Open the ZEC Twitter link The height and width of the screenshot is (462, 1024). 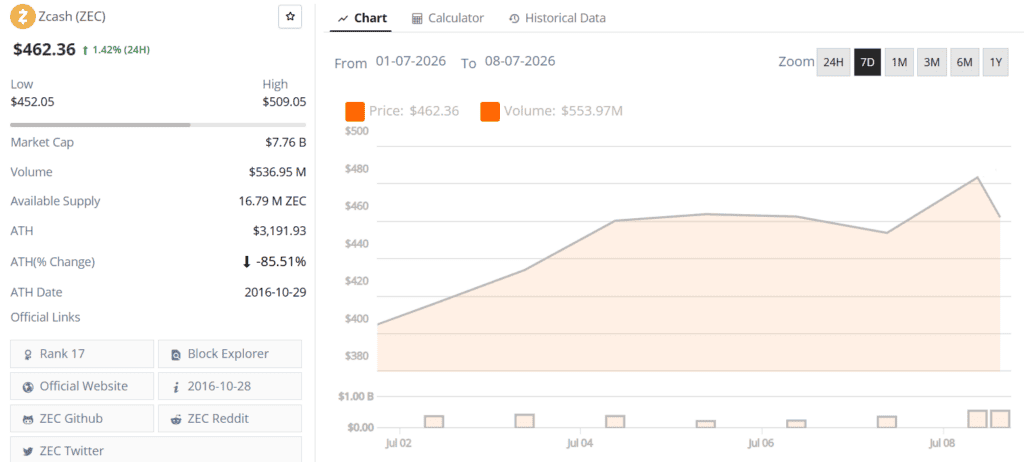tap(156, 450)
